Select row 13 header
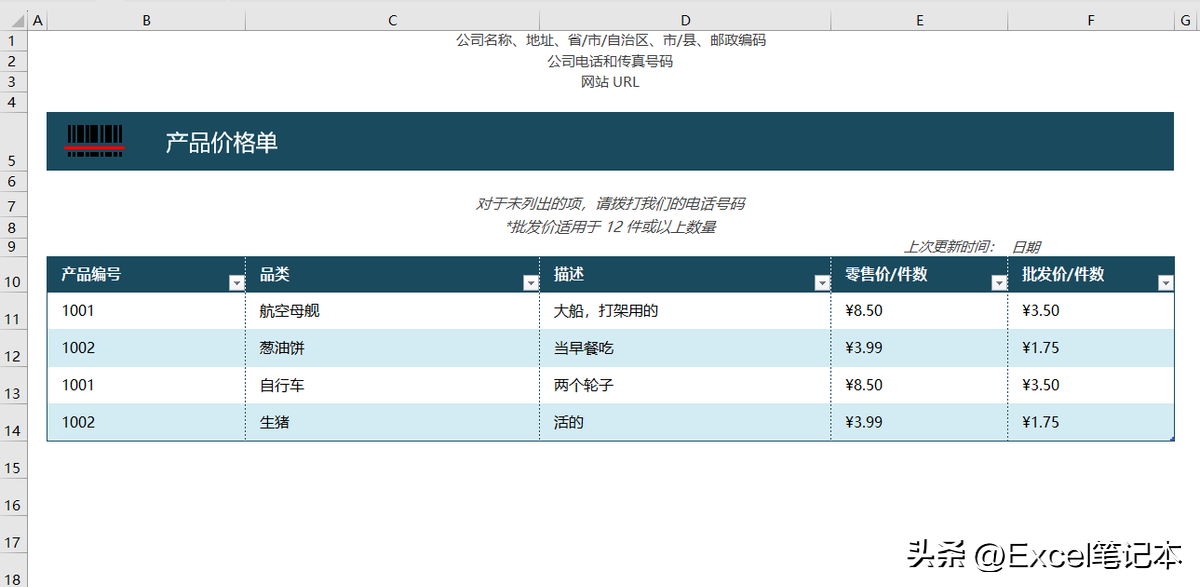The width and height of the screenshot is (1200, 587). pos(13,385)
